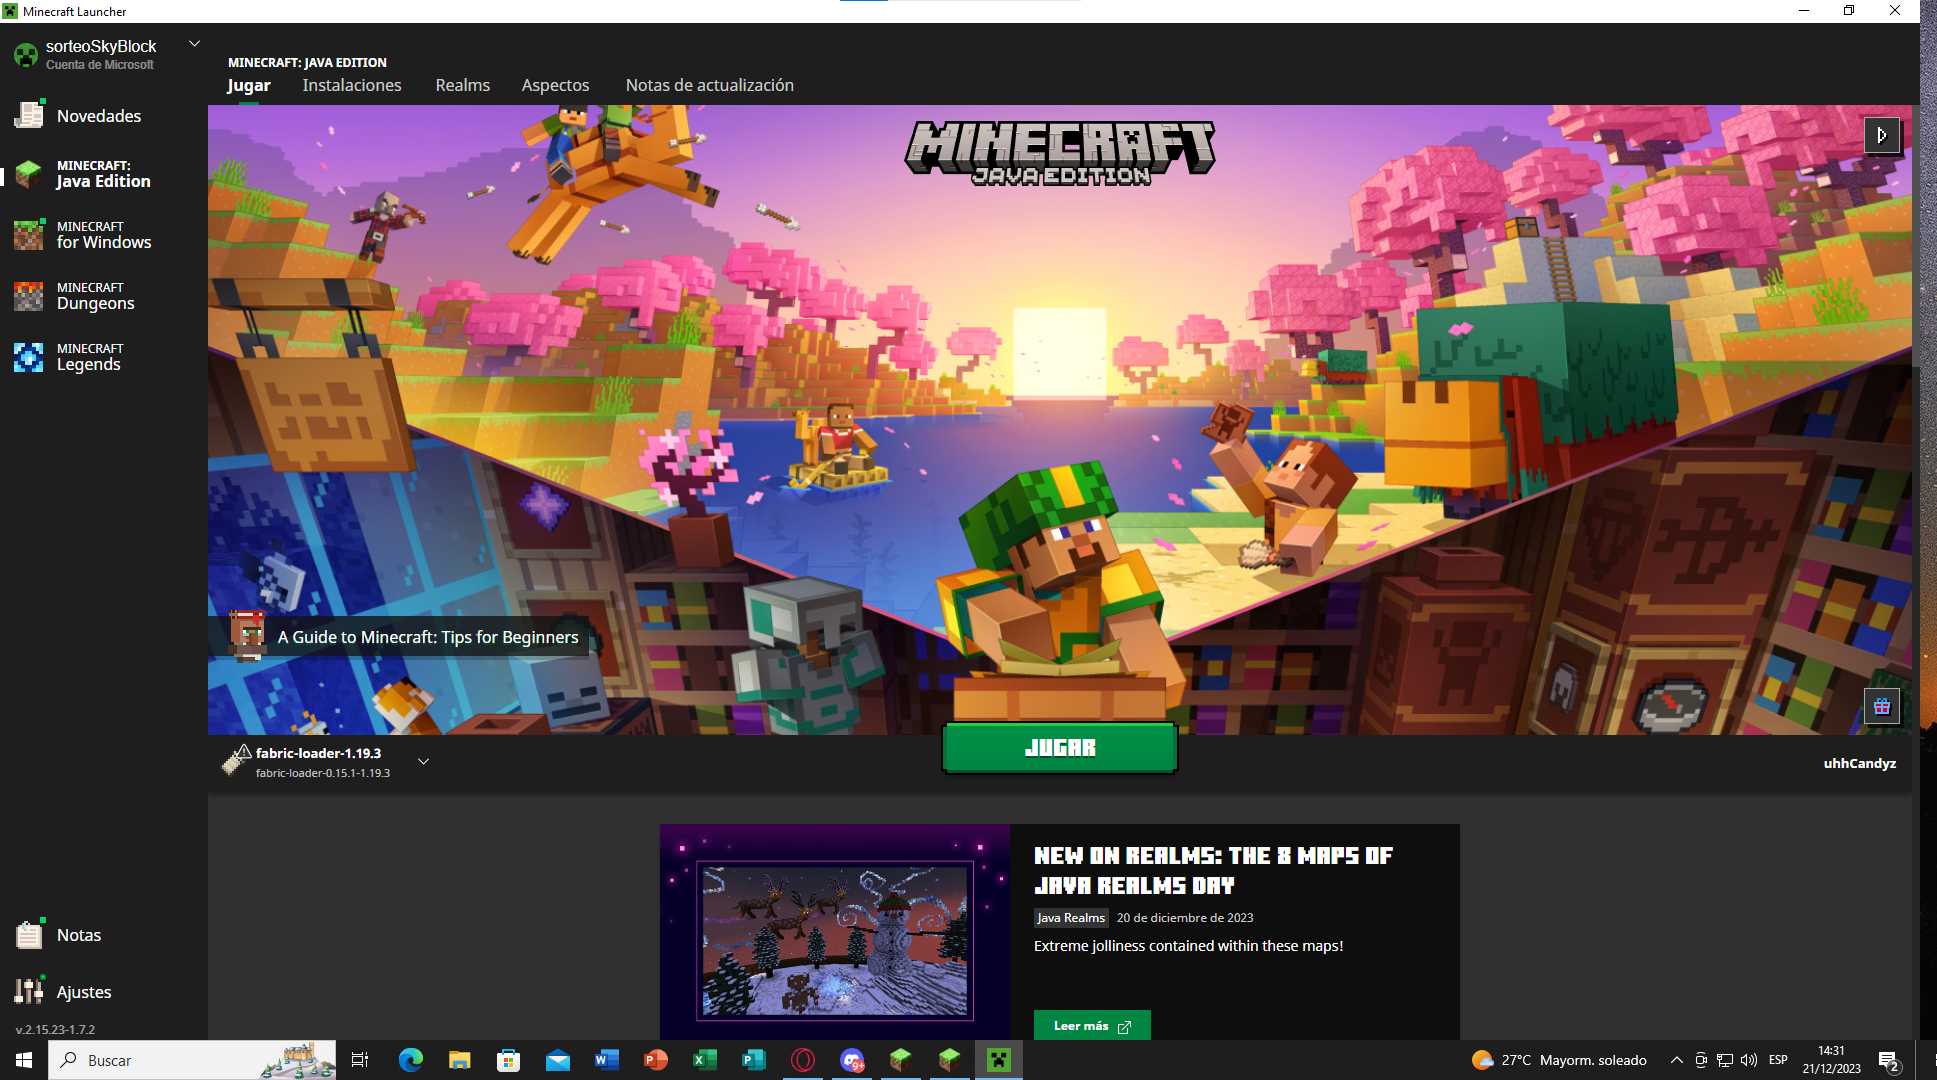Open the Novedades news section
The image size is (1937, 1080).
coord(98,116)
